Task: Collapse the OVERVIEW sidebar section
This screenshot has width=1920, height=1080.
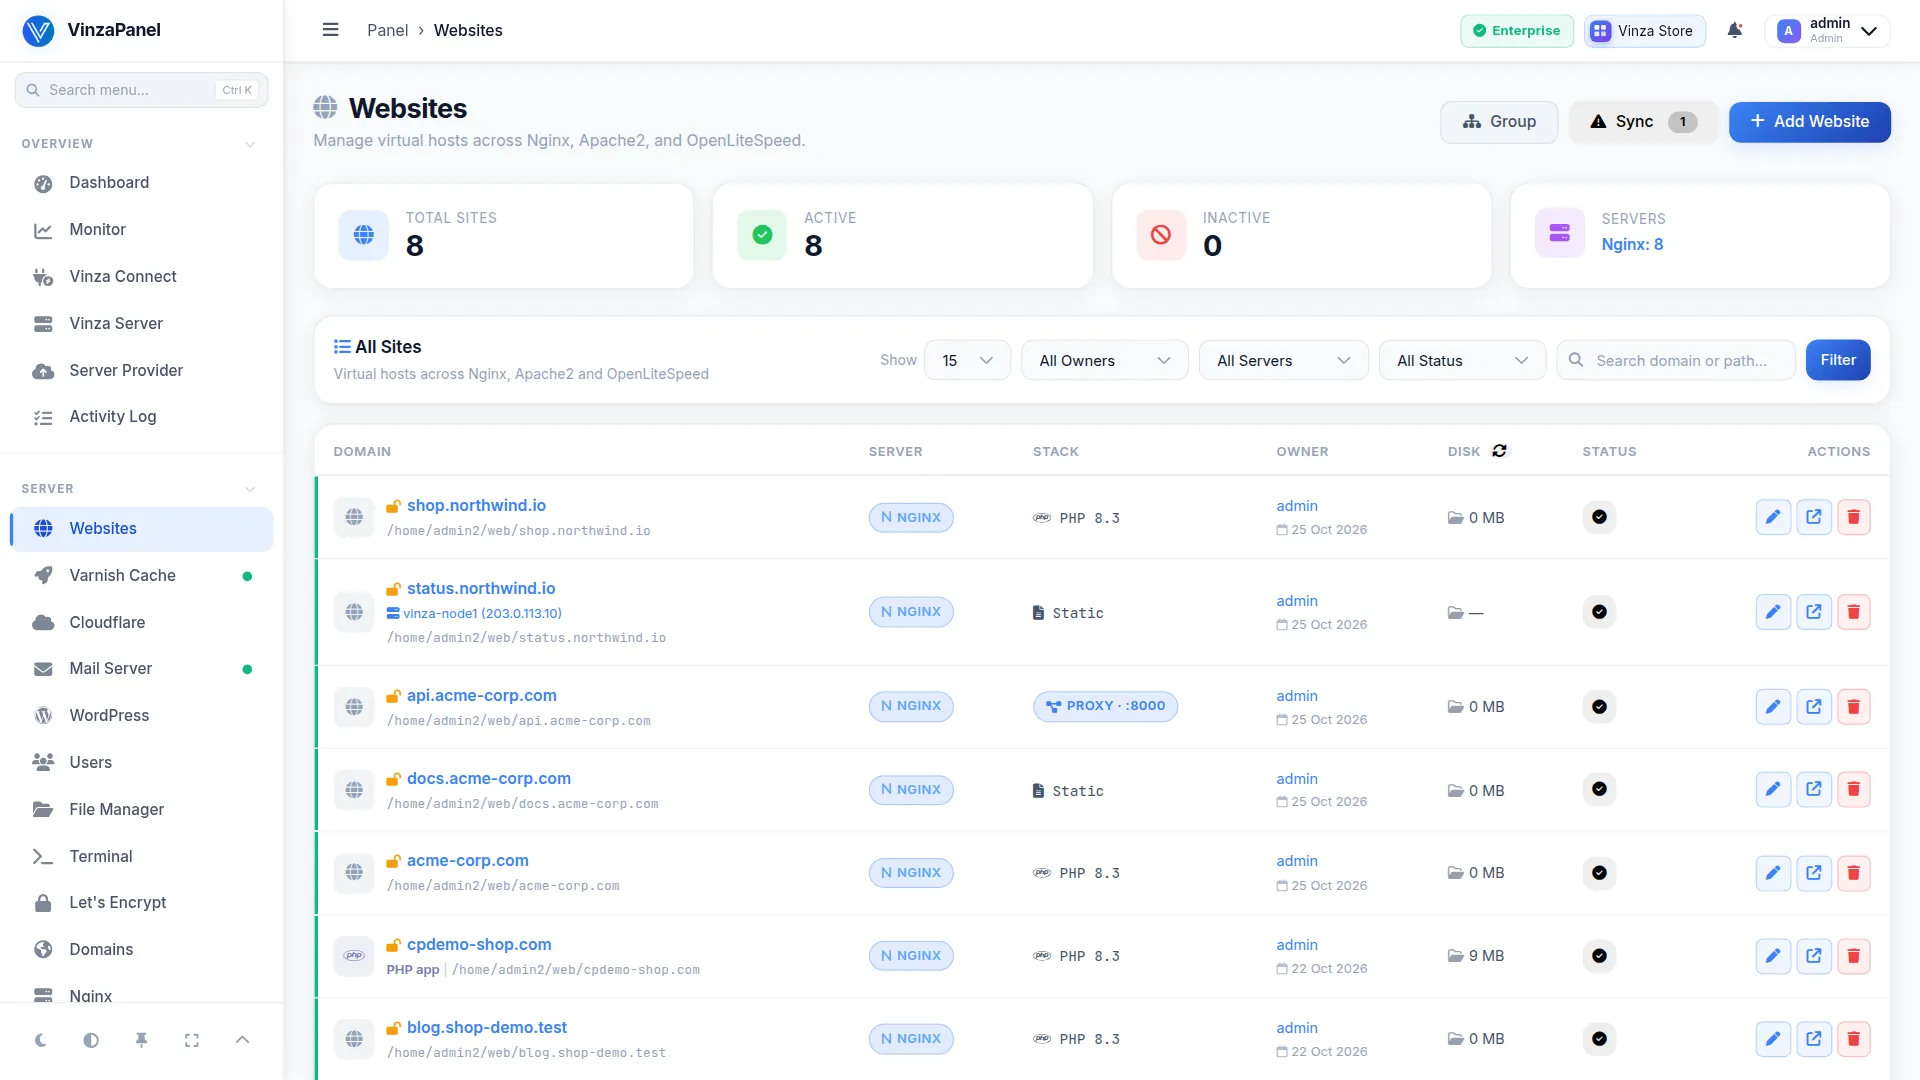Action: click(250, 144)
